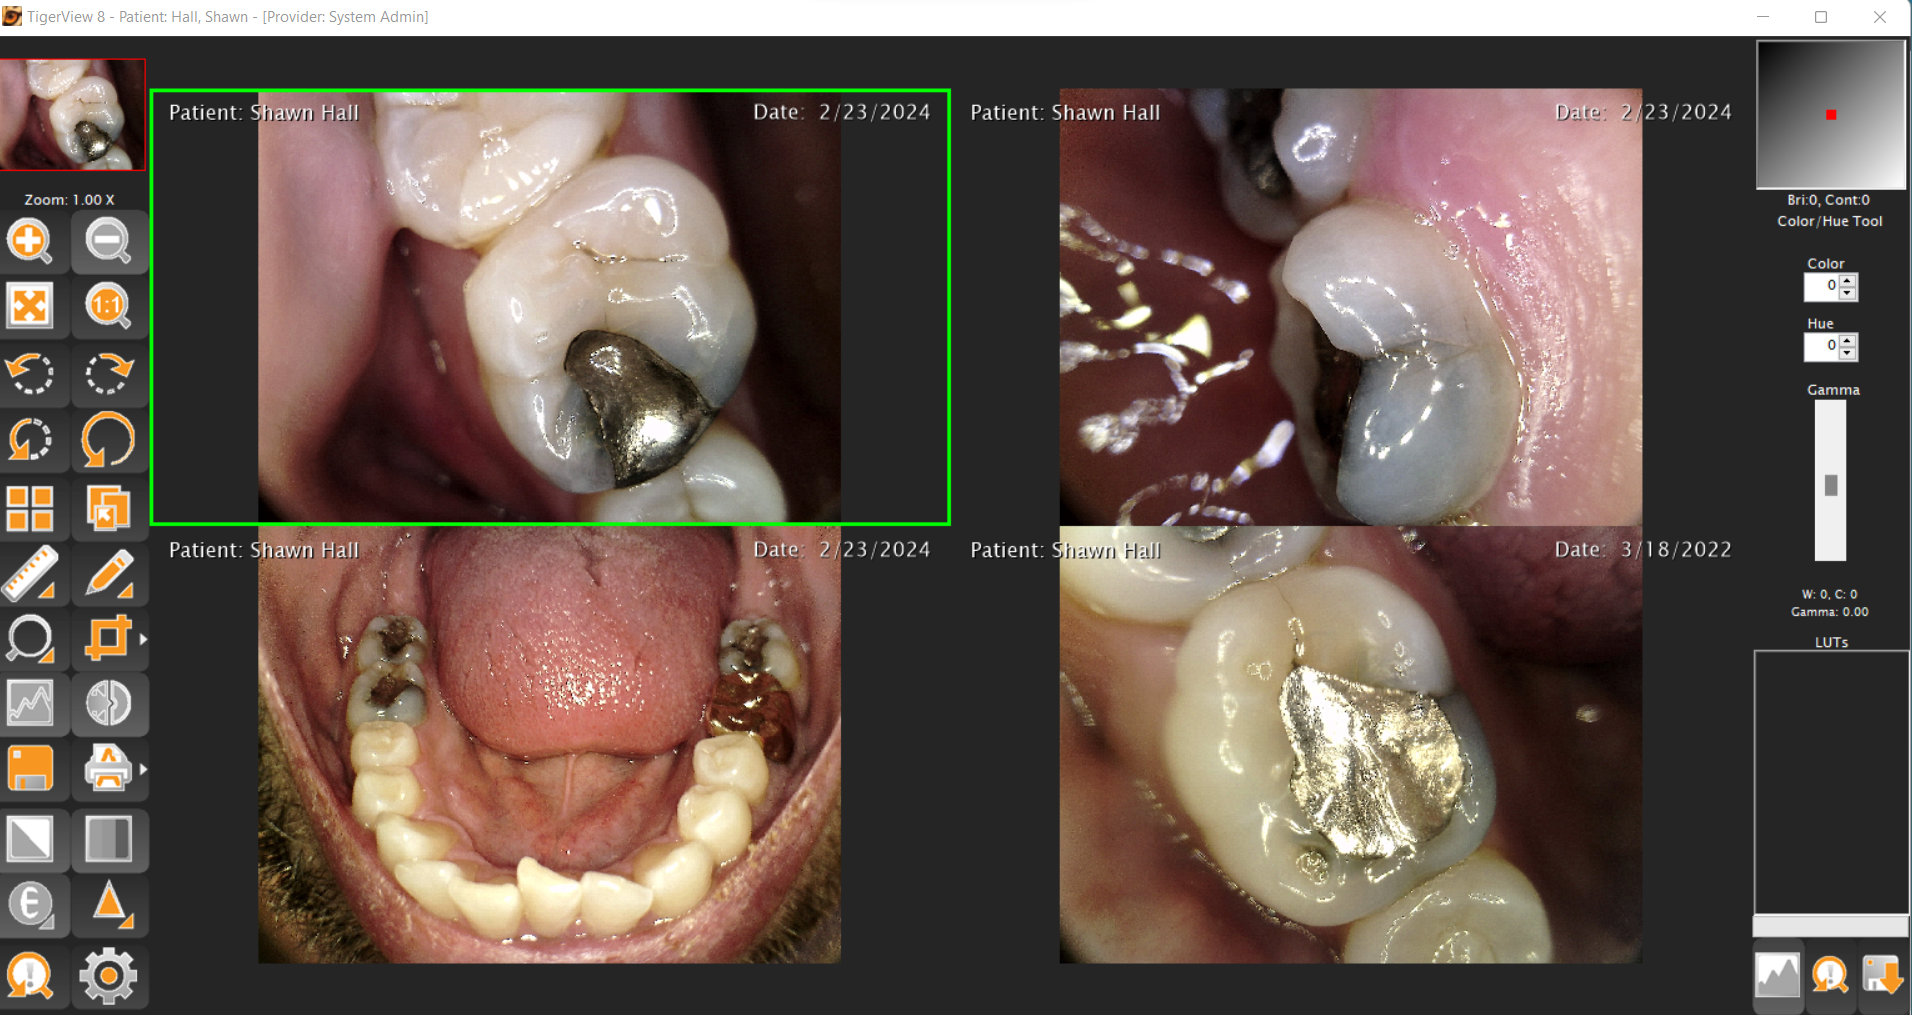The width and height of the screenshot is (1912, 1015).
Task: Expand the print options arrow
Action: (144, 769)
